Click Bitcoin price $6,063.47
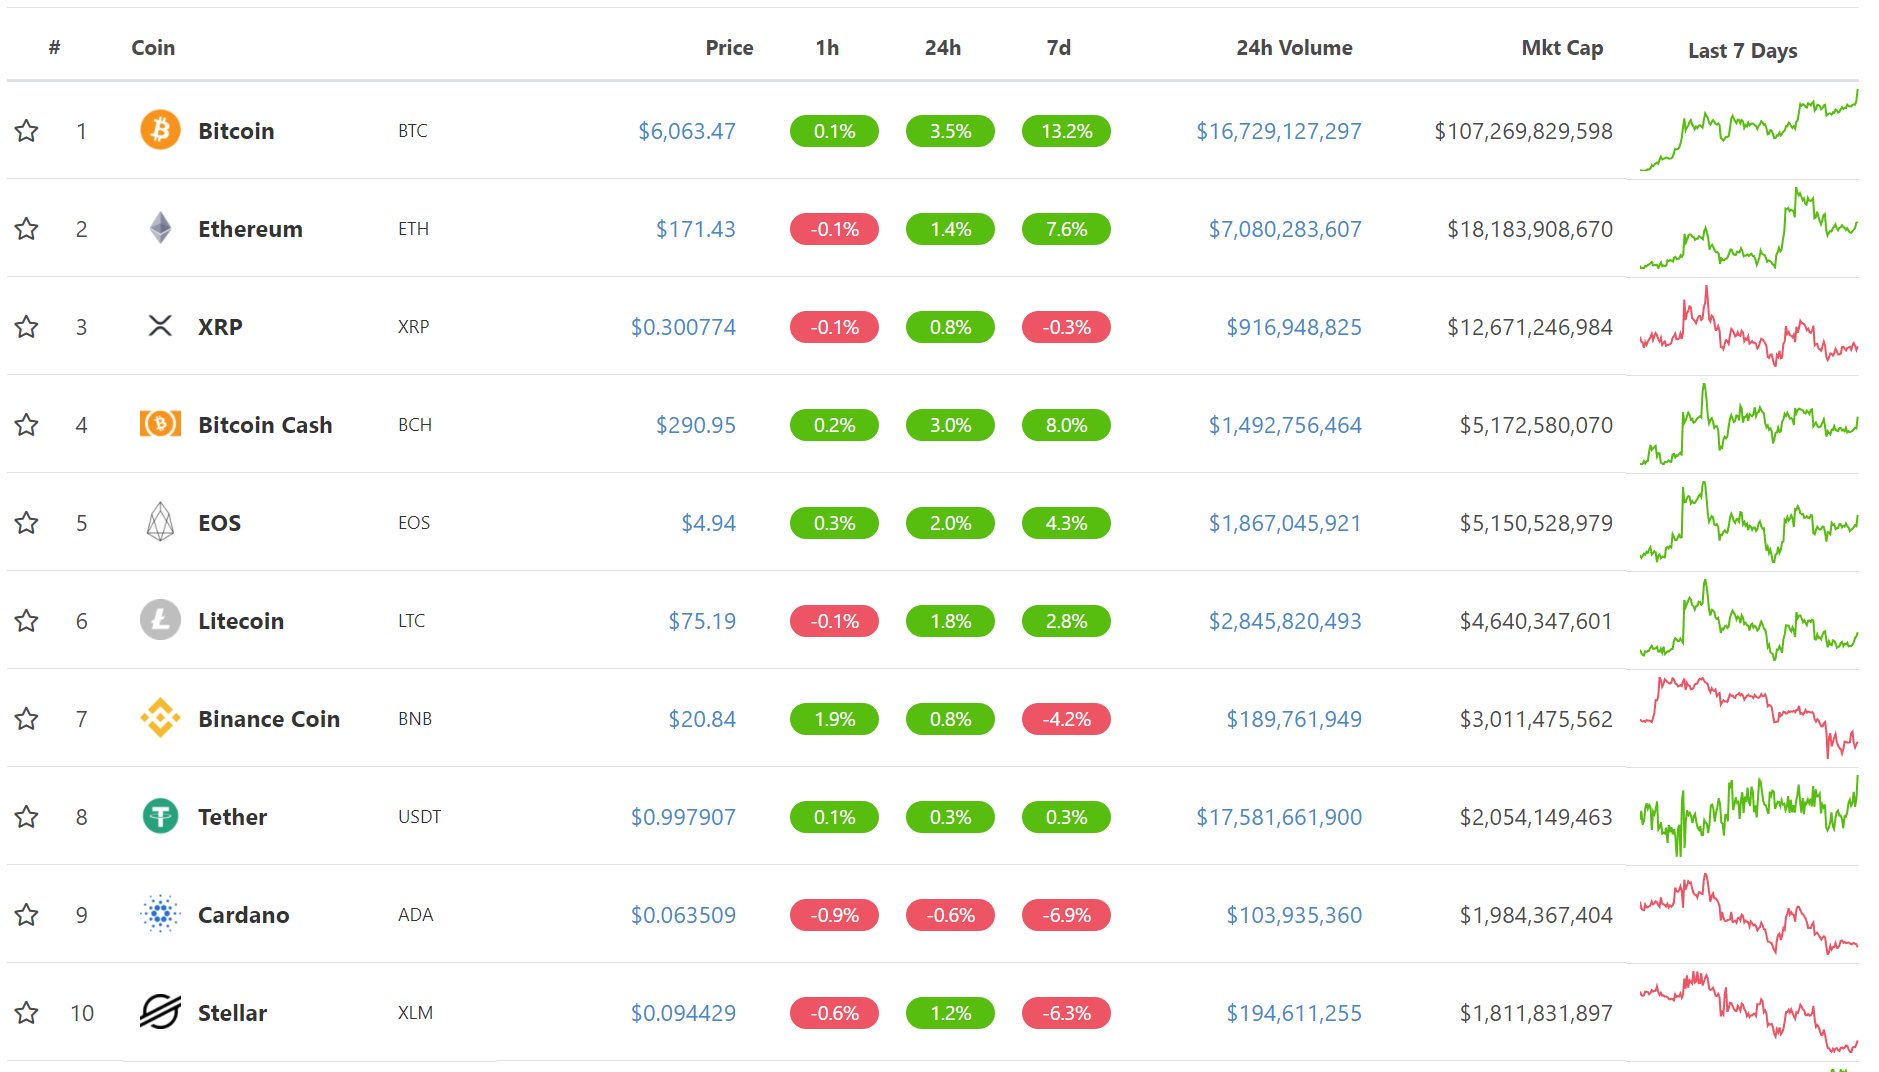1879x1072 pixels. click(x=687, y=130)
